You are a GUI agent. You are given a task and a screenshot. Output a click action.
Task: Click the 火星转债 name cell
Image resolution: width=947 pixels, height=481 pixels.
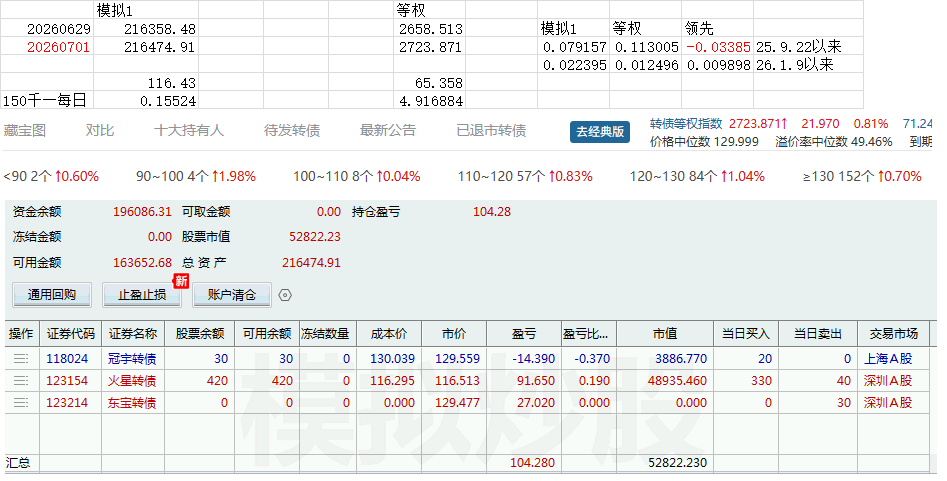132,381
